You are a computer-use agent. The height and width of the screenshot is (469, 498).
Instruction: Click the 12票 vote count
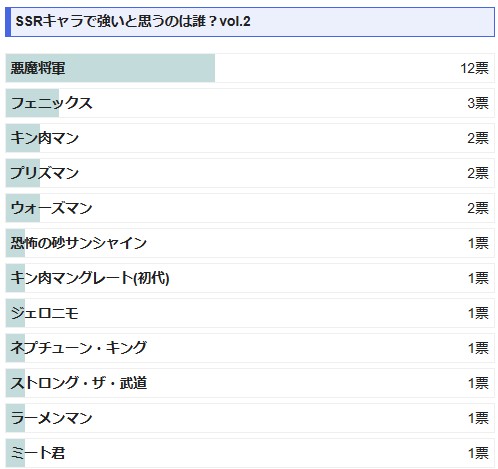tap(474, 68)
